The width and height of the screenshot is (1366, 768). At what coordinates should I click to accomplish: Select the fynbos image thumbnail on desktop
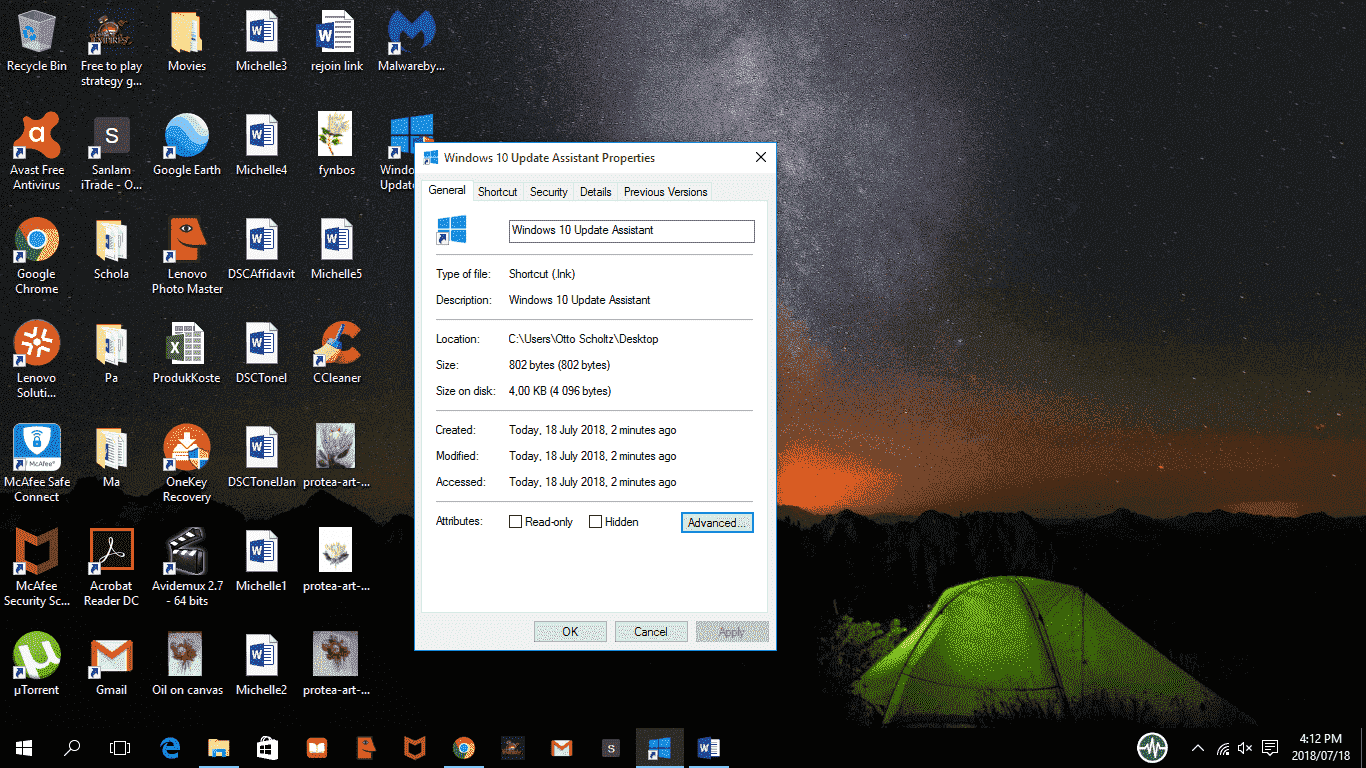337,144
